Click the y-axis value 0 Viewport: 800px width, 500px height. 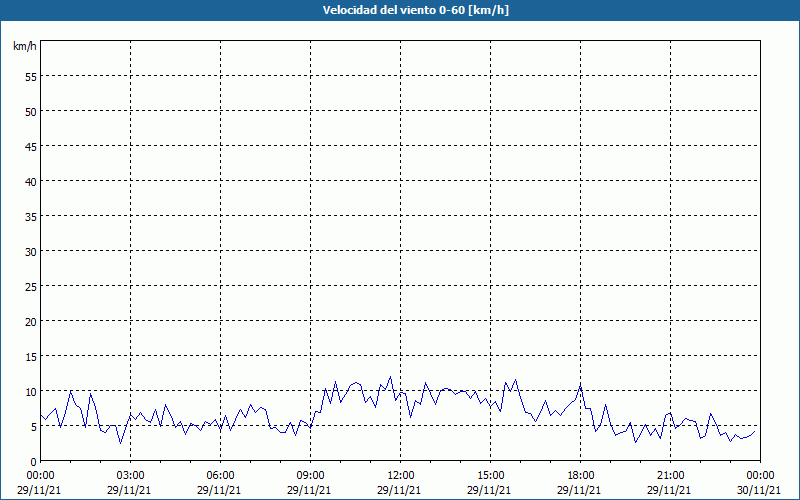coord(34,461)
